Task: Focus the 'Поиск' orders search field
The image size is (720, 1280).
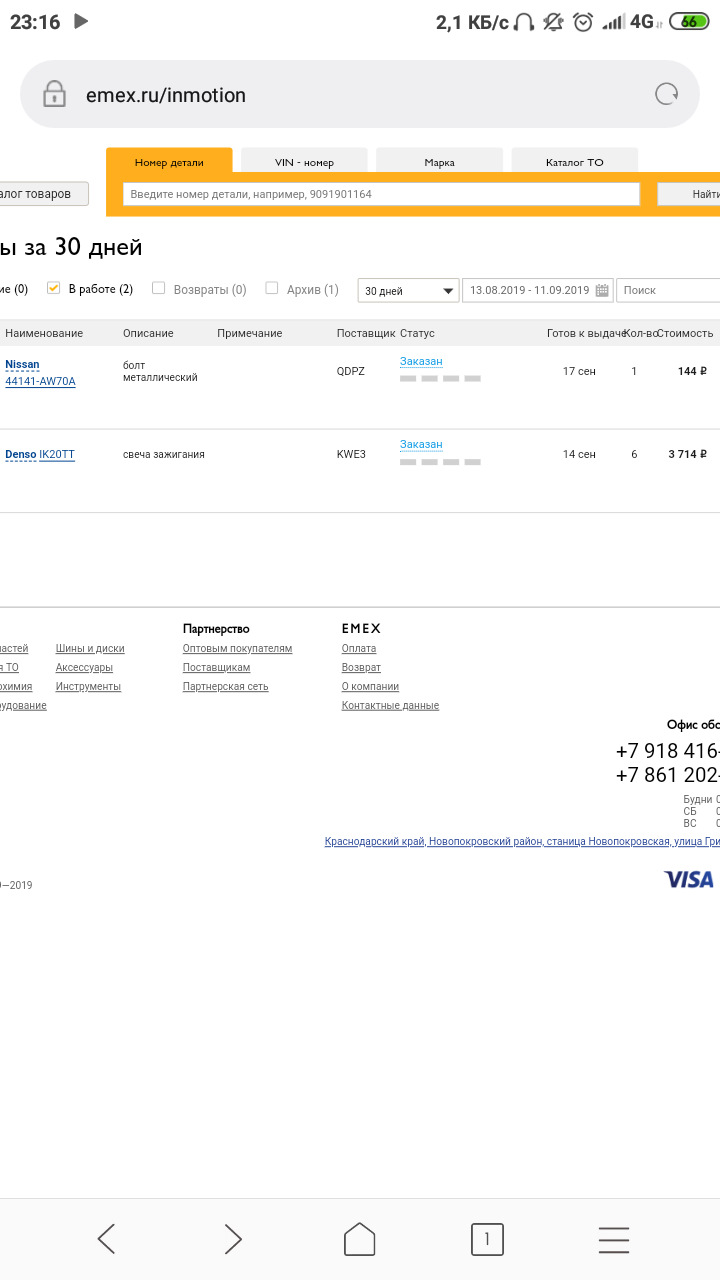Action: tap(668, 290)
